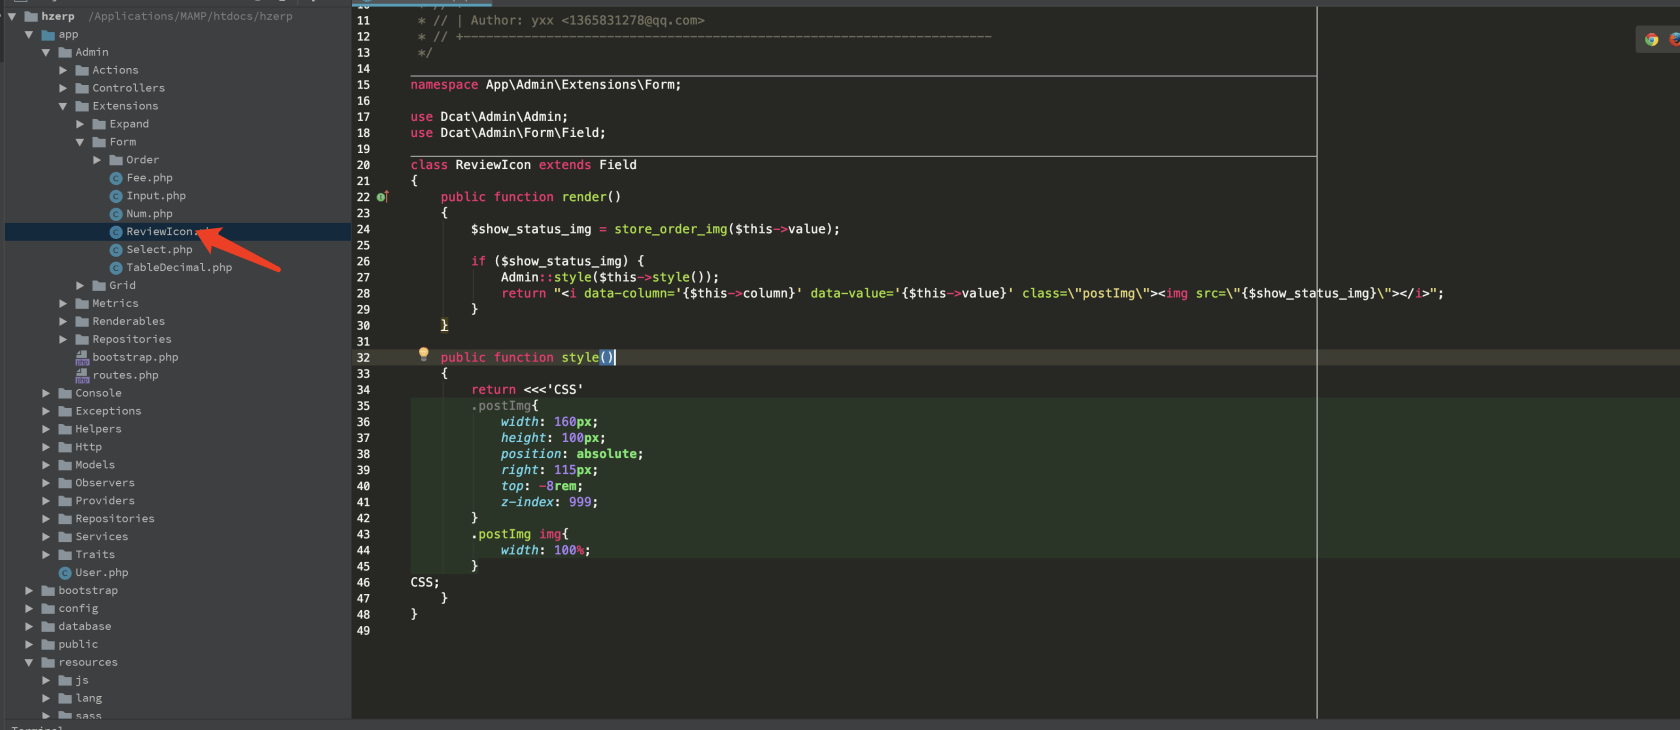1680x730 pixels.
Task: Click the store_order_img function call
Action: tap(672, 229)
